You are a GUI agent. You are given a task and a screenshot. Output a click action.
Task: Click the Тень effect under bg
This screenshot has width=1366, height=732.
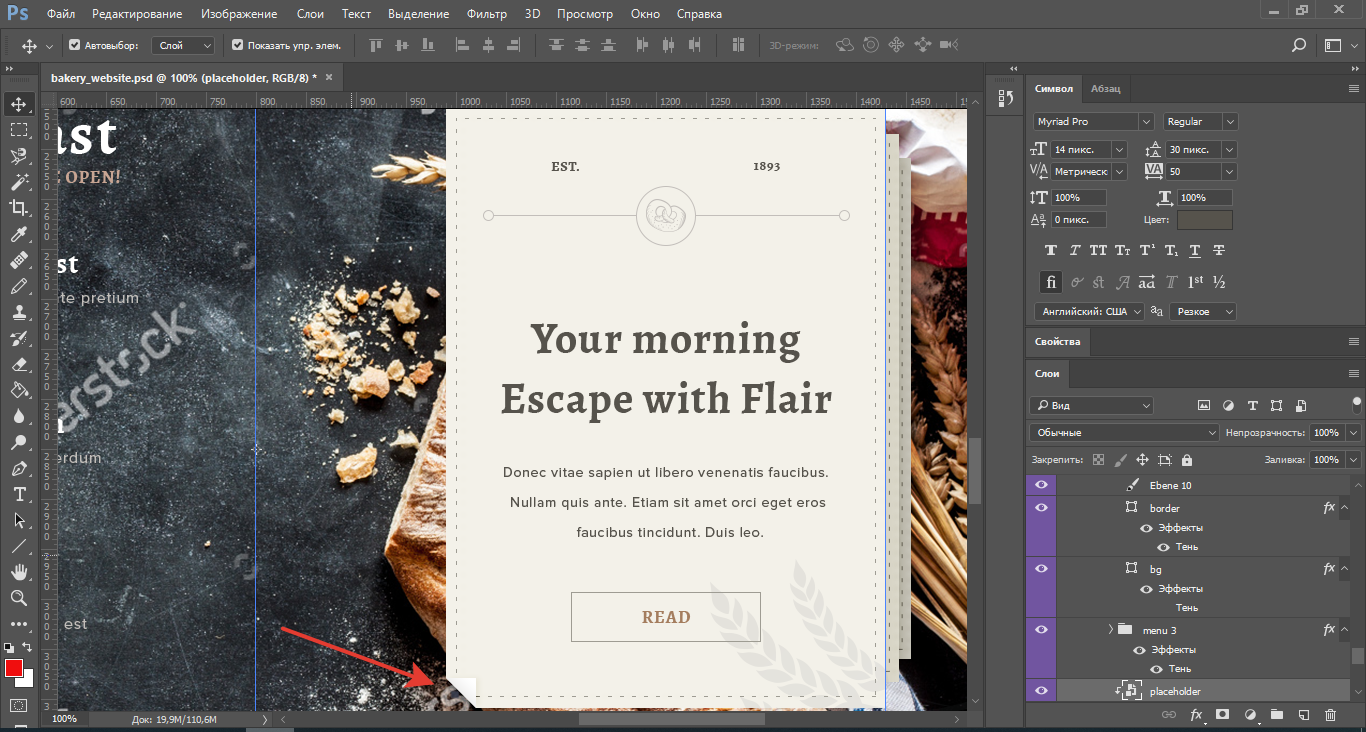pyautogui.click(x=1187, y=607)
